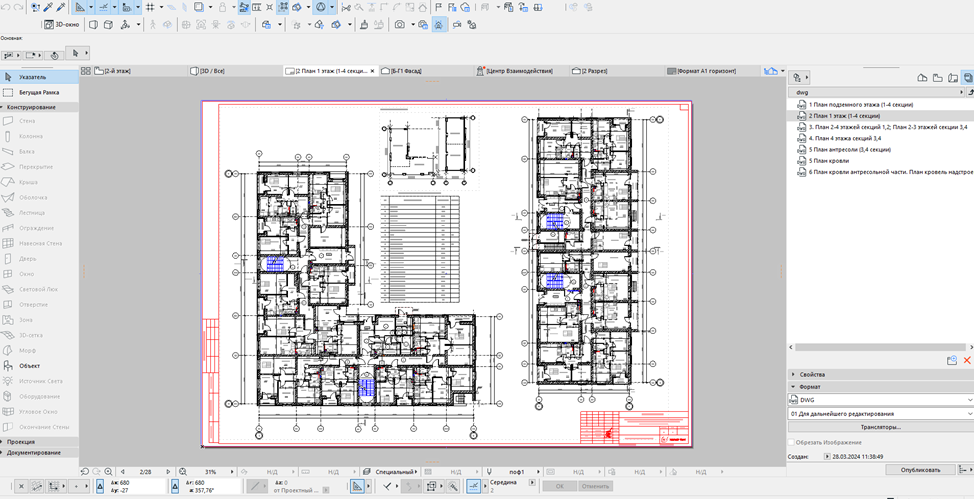
Task: Open the 3D-окно view
Action: pyautogui.click(x=61, y=25)
